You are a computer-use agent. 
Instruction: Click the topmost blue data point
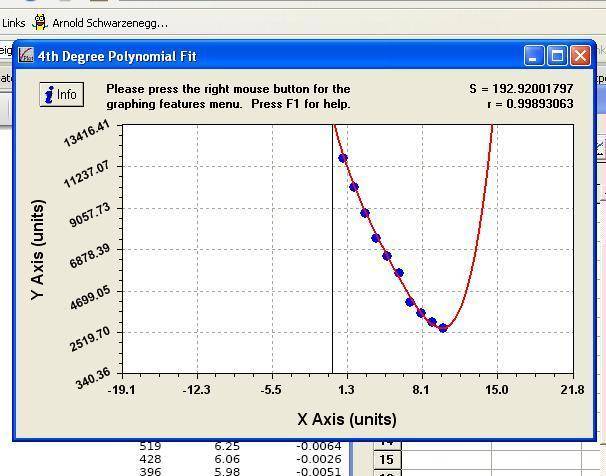343,158
